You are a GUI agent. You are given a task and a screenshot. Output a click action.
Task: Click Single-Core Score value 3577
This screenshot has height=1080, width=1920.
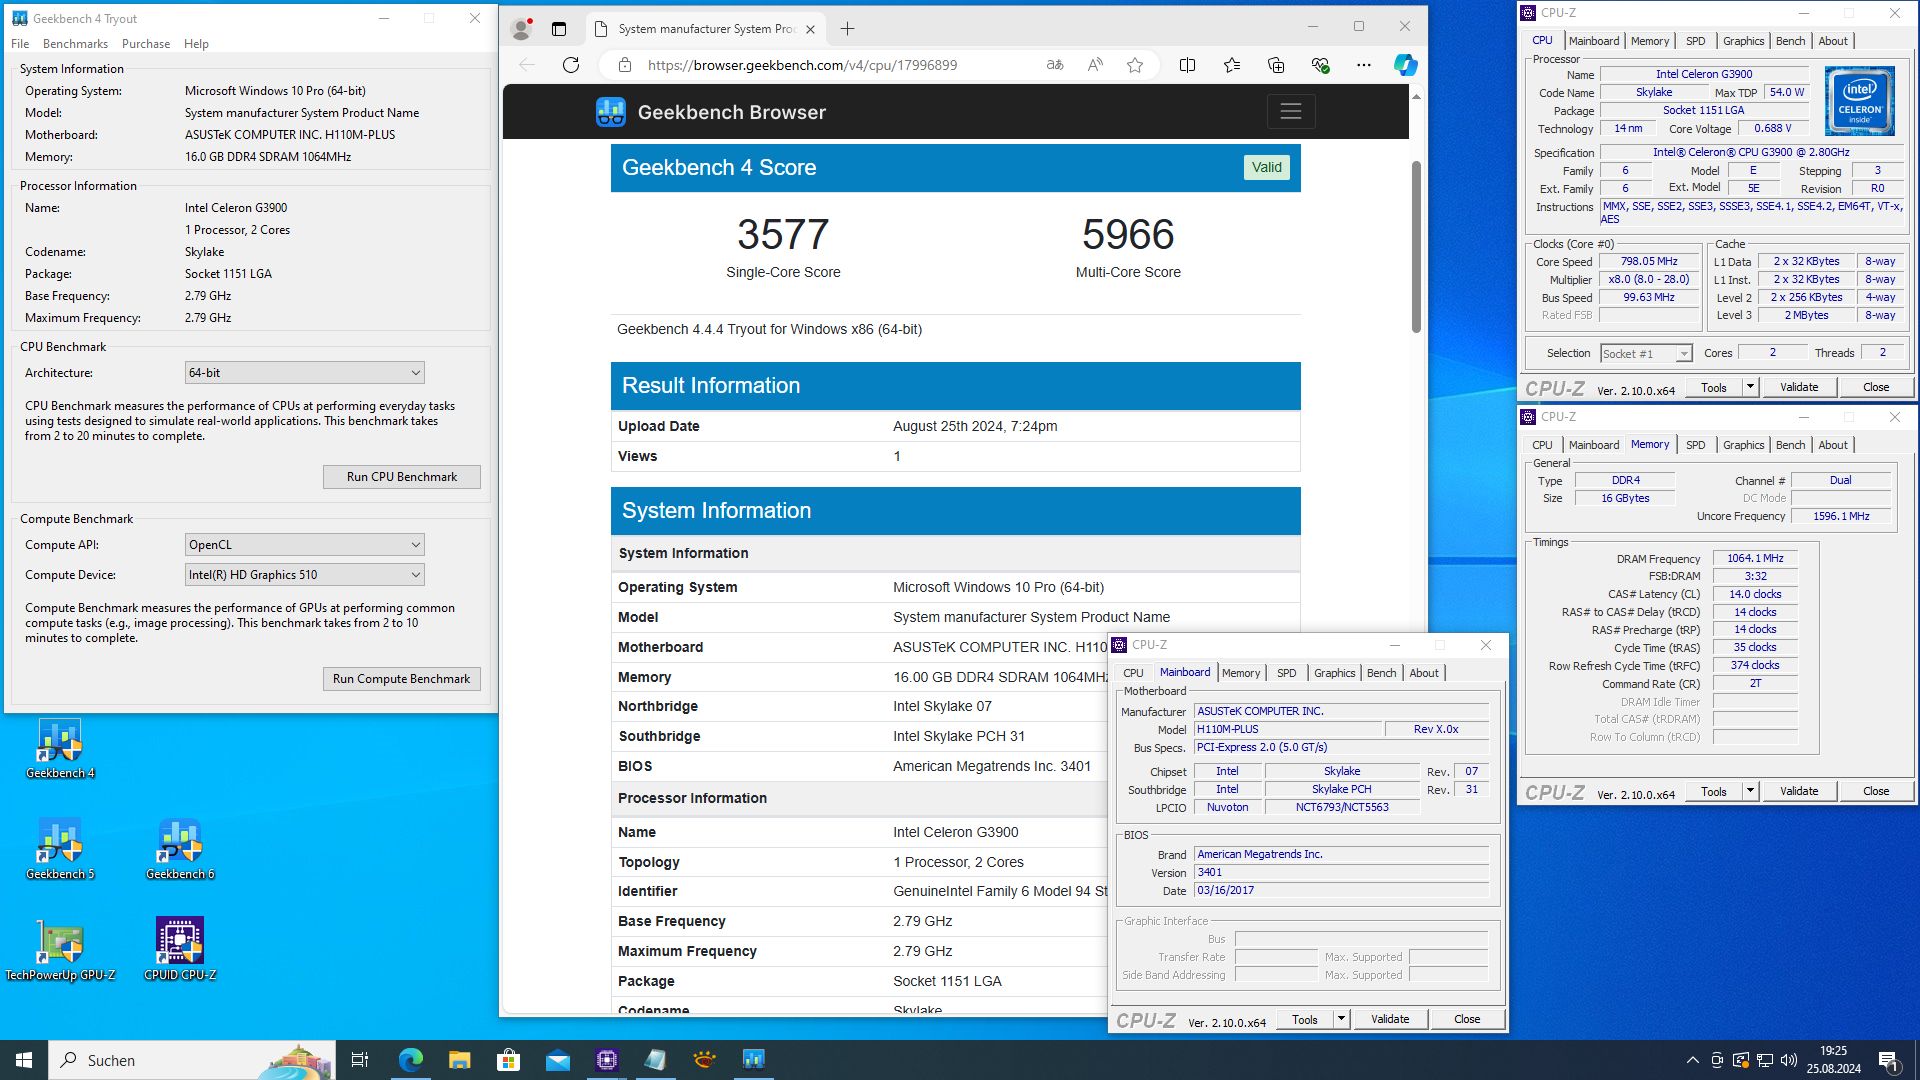(783, 235)
